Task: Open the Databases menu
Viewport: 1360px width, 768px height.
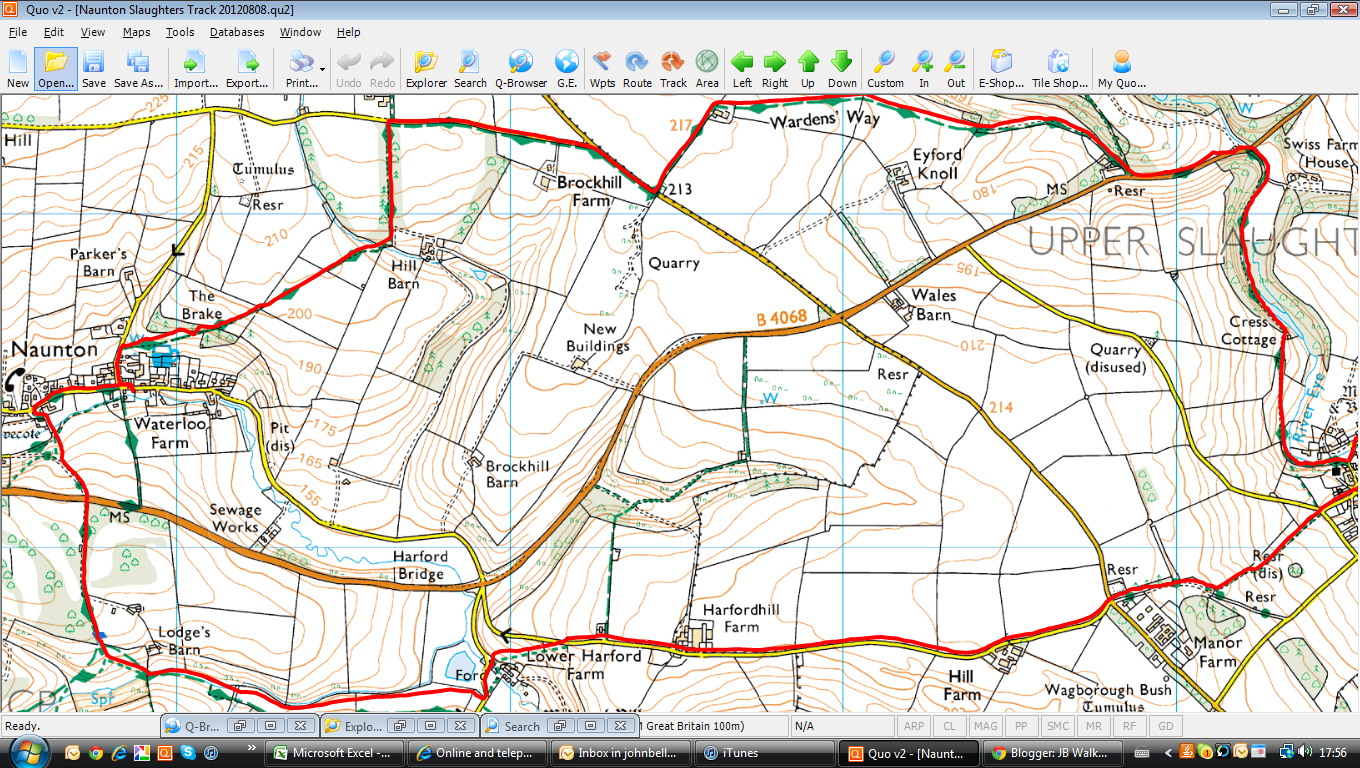Action: (x=236, y=31)
